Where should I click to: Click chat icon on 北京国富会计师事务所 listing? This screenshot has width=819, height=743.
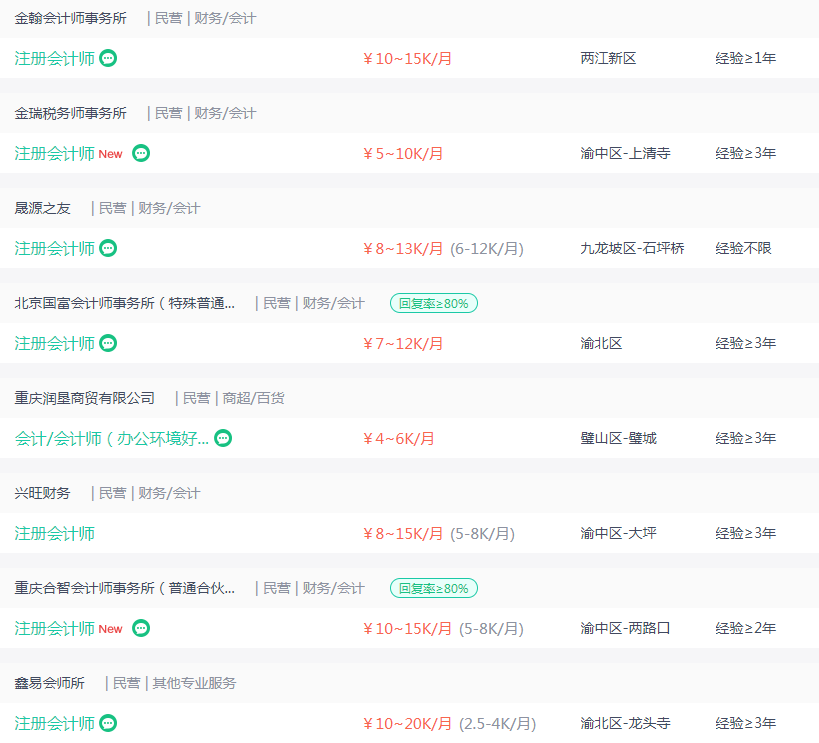point(108,343)
